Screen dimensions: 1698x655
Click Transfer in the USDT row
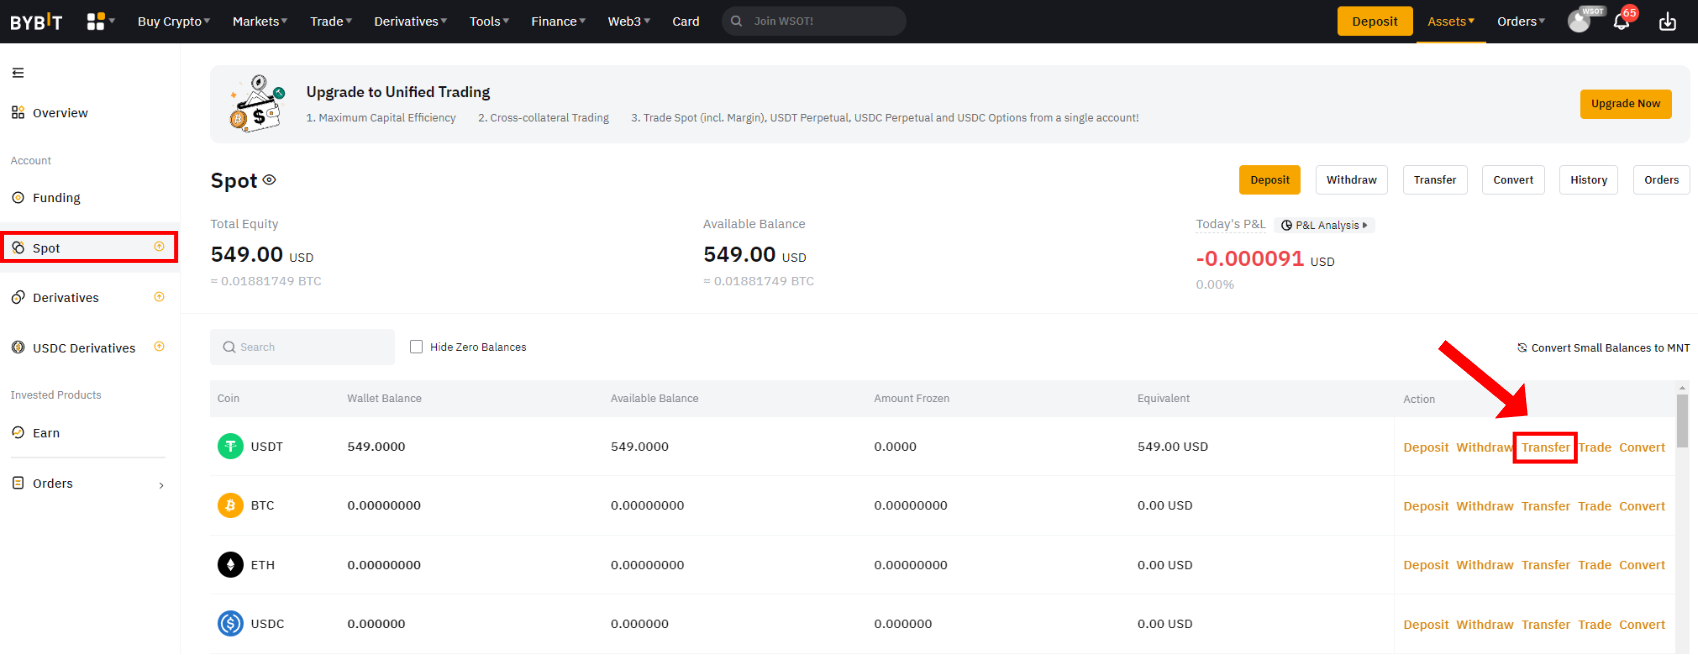click(1545, 447)
